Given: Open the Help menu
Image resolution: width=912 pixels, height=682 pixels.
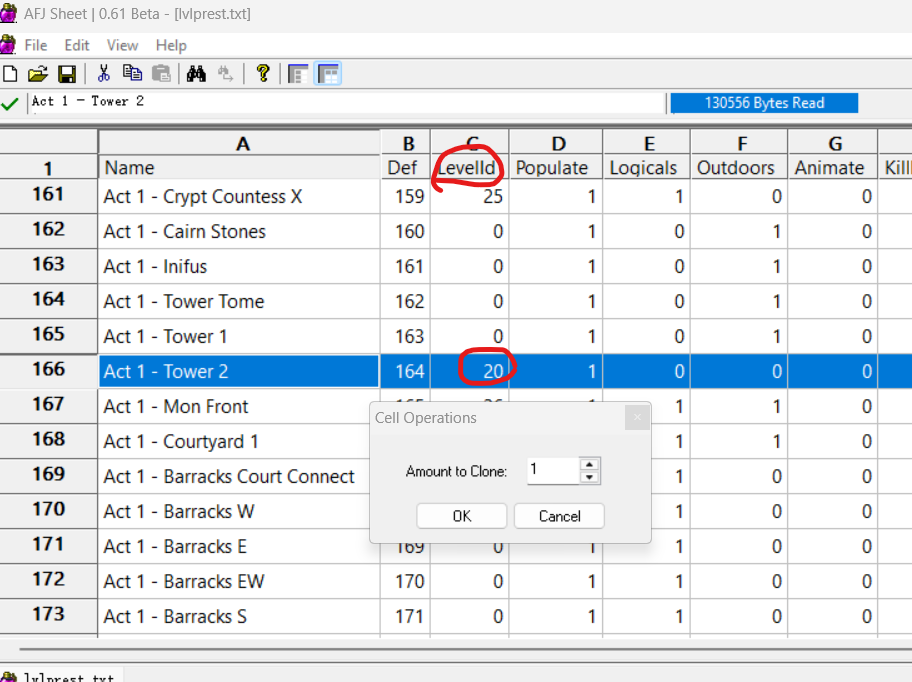Looking at the screenshot, I should pyautogui.click(x=171, y=45).
